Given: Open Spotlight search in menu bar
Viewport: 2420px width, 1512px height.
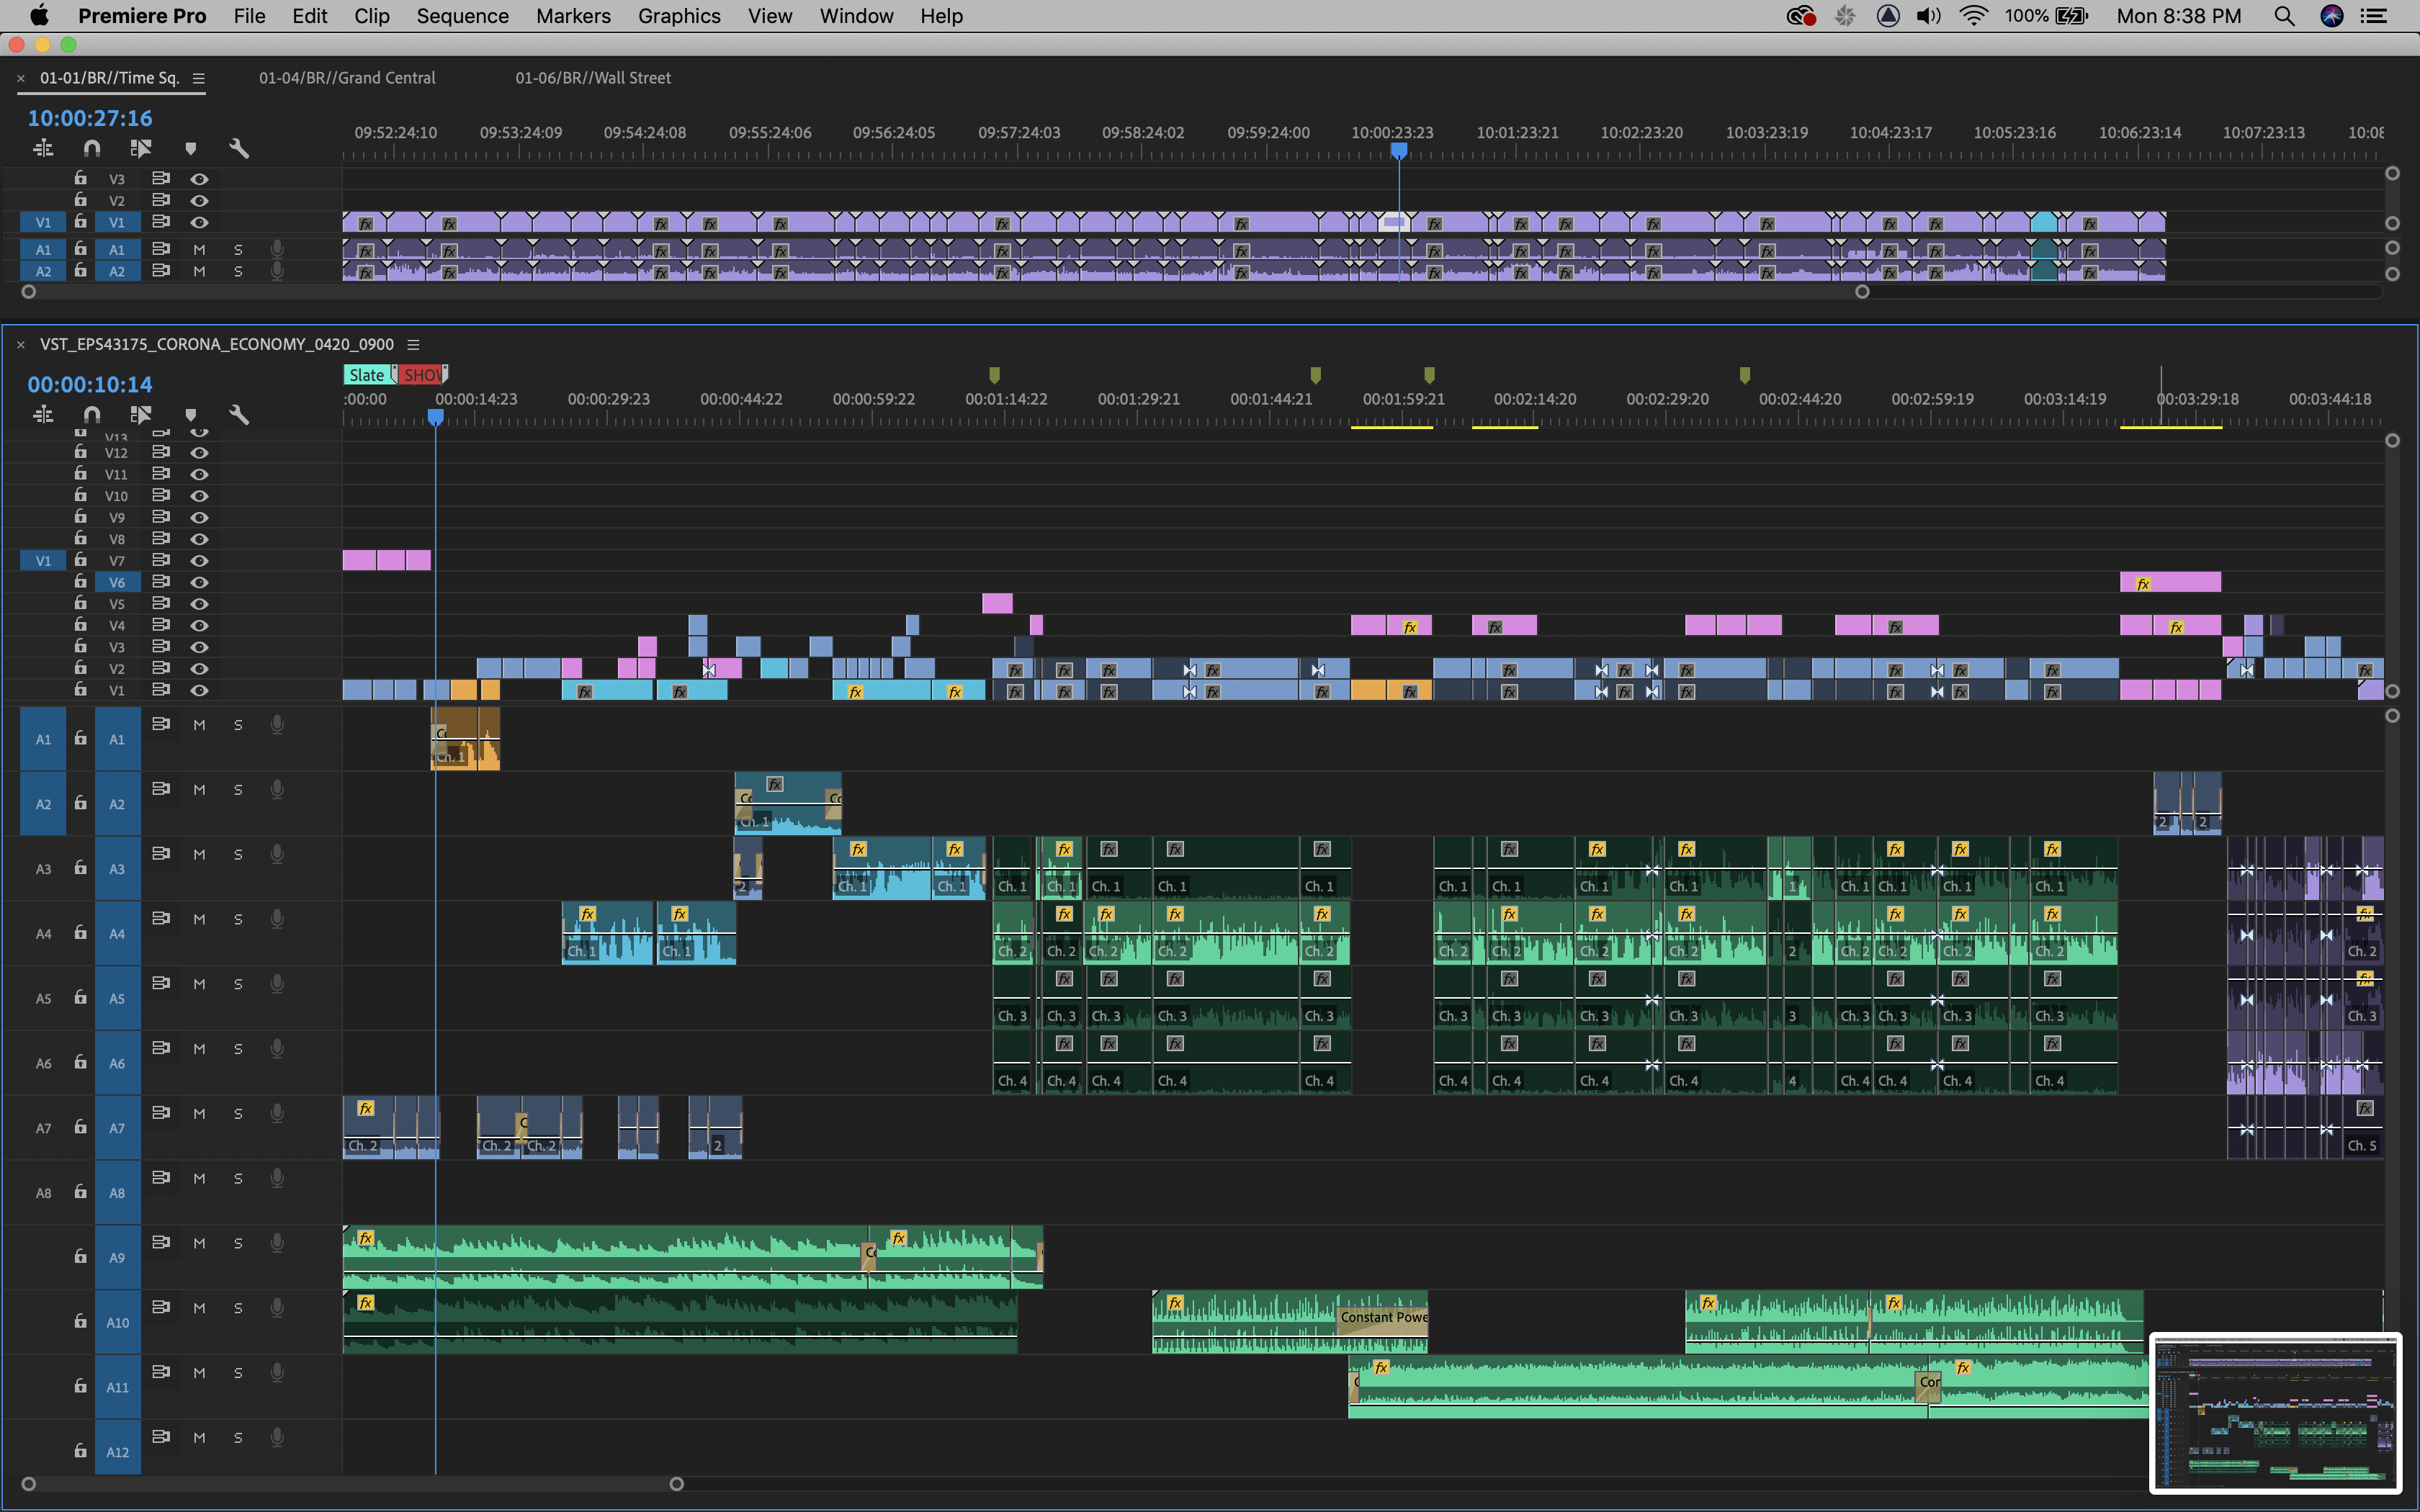Looking at the screenshot, I should pos(2283,16).
